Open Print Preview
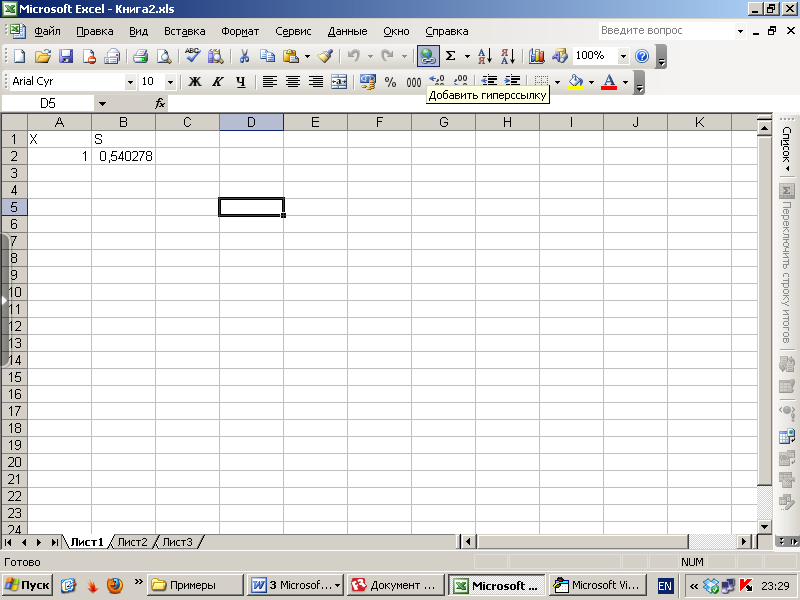The image size is (800, 600). tap(164, 56)
